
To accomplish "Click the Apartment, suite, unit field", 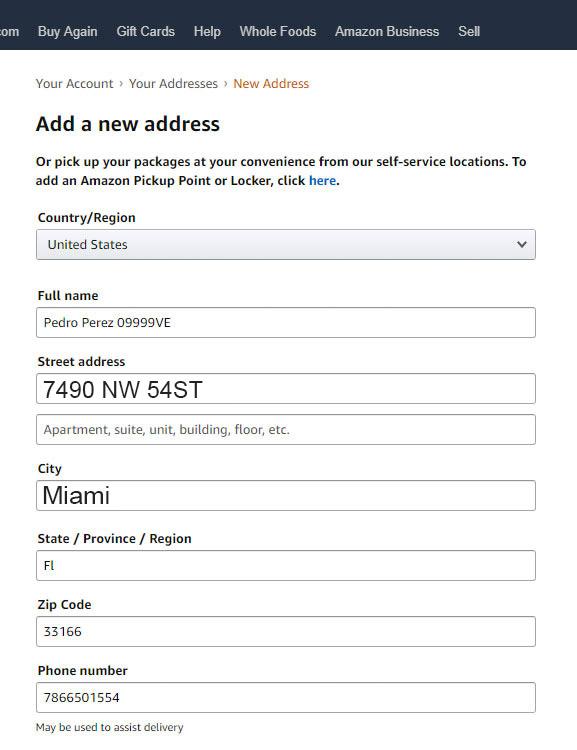I will point(286,430).
